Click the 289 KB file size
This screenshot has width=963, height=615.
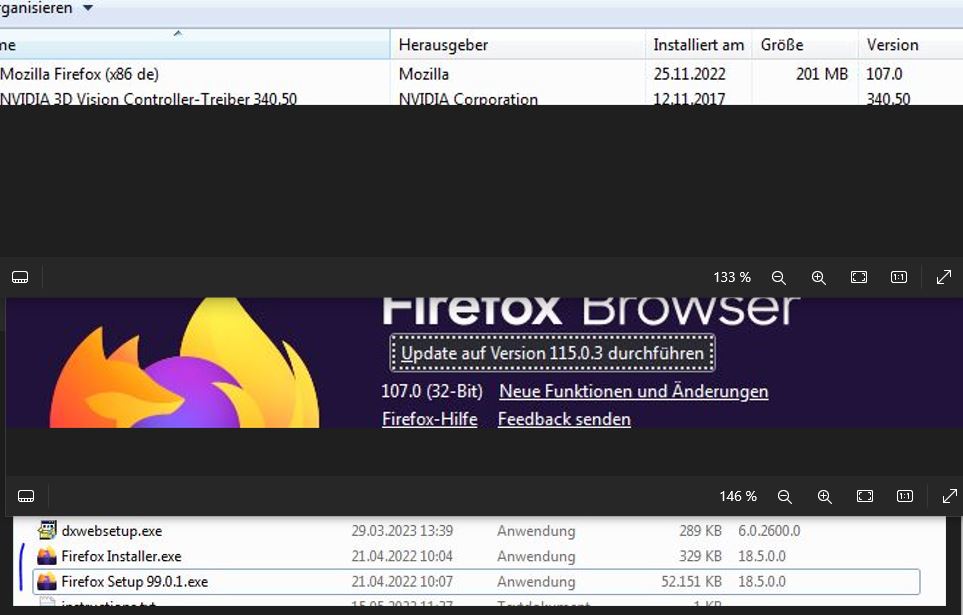[700, 531]
